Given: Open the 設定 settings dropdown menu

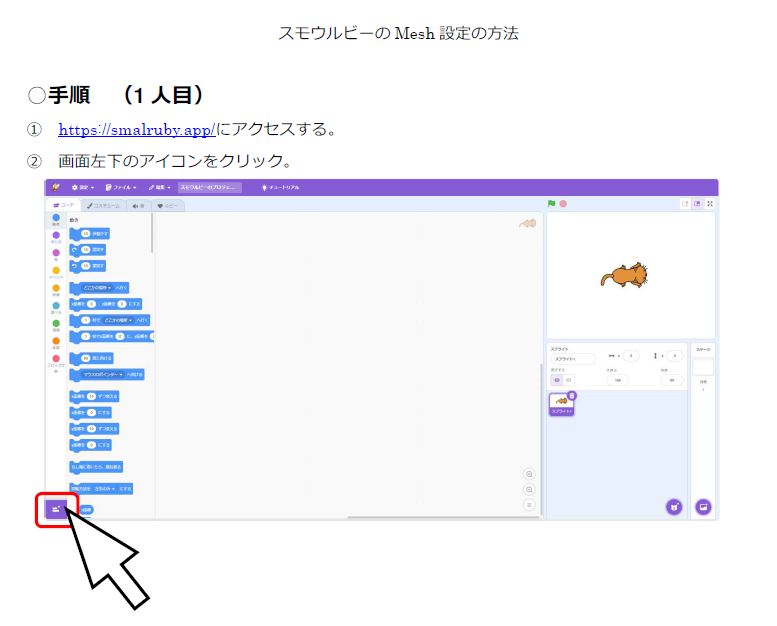Looking at the screenshot, I should [82, 187].
